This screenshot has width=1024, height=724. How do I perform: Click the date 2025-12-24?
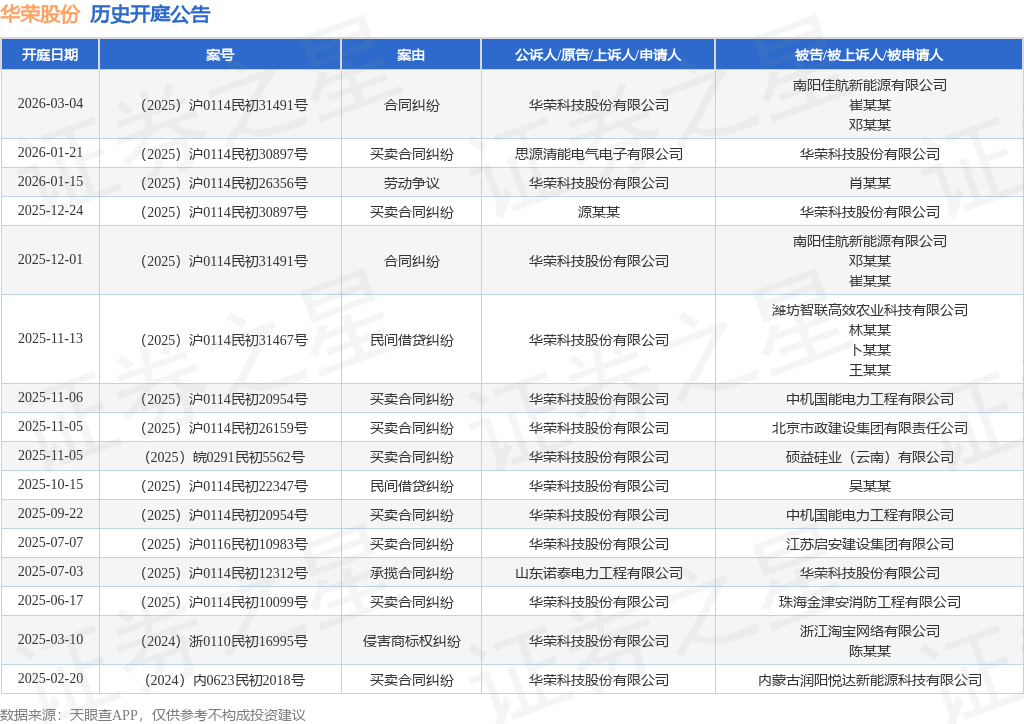pos(50,210)
